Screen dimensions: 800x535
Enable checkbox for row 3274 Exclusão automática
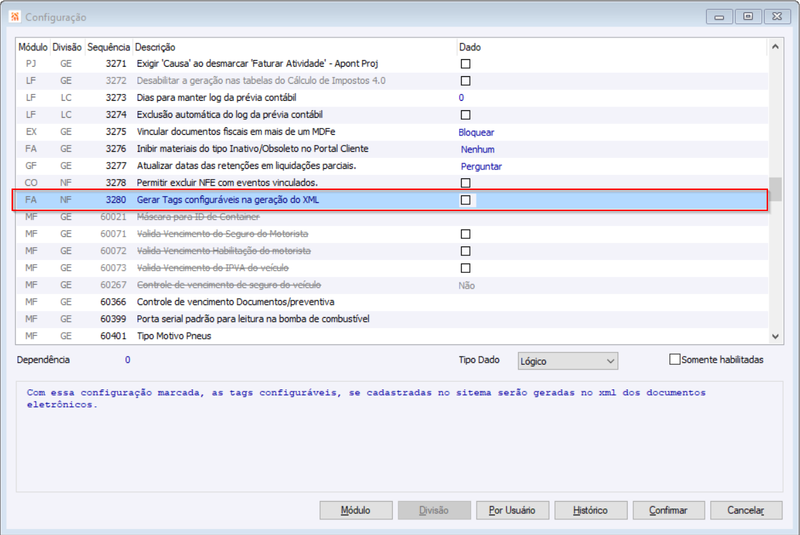point(465,115)
